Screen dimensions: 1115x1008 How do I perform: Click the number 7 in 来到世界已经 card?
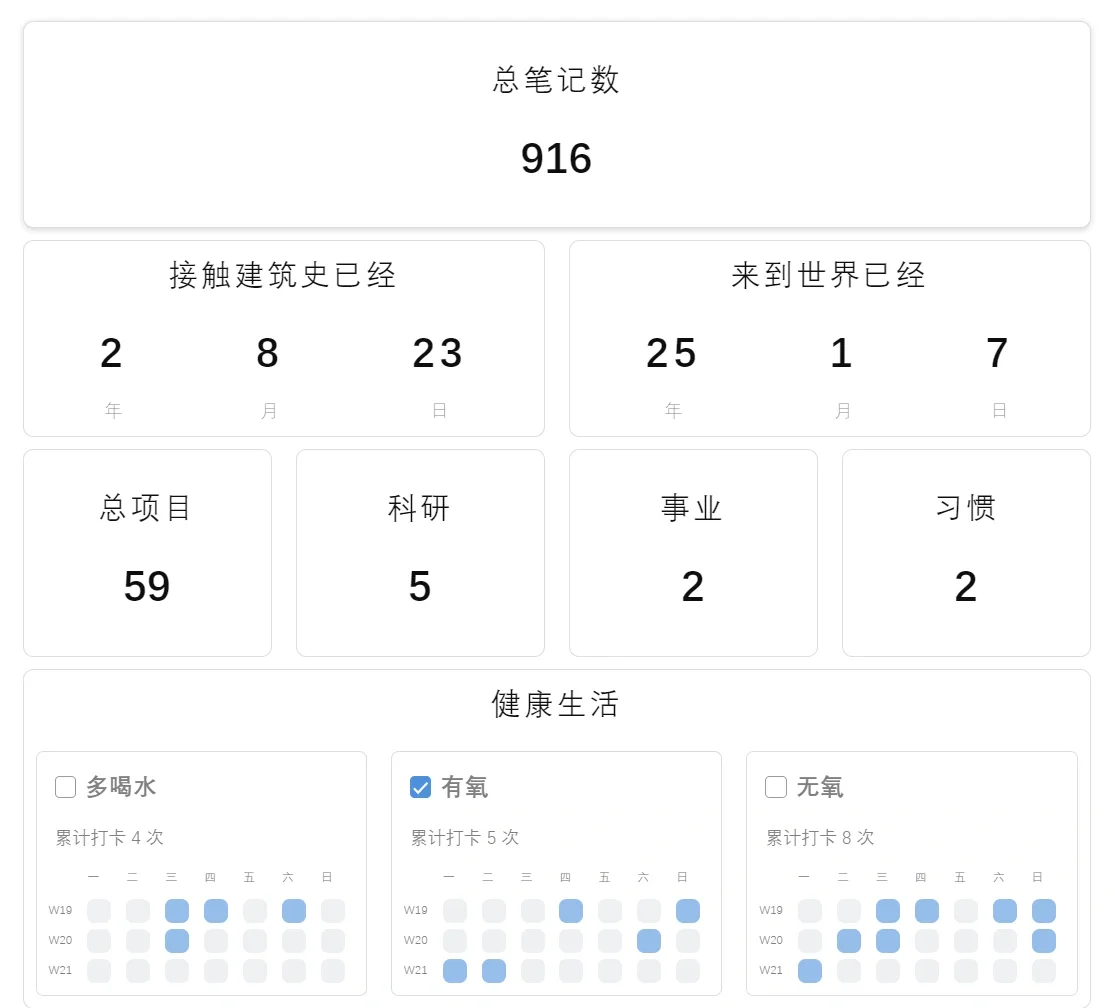tap(998, 353)
